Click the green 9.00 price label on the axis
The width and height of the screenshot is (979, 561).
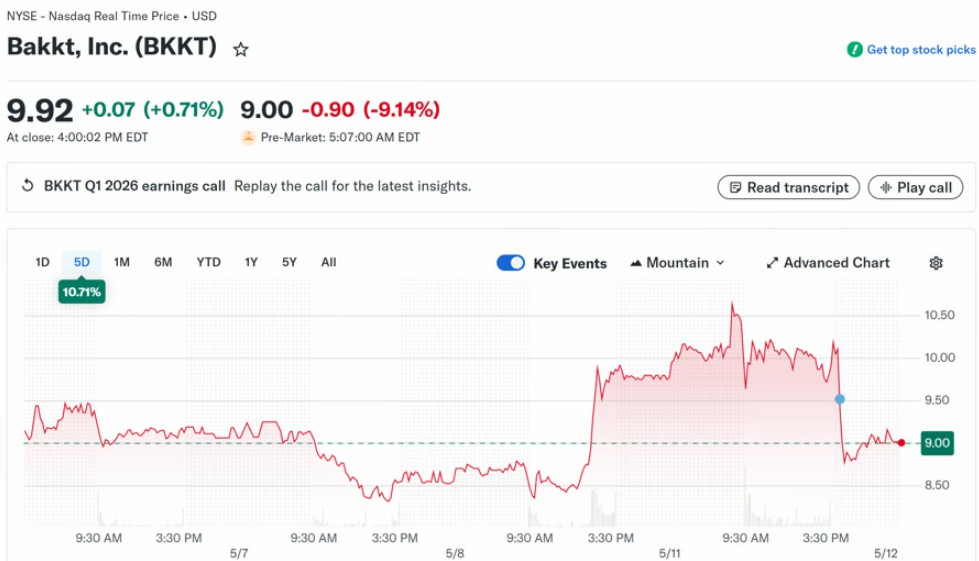937,443
